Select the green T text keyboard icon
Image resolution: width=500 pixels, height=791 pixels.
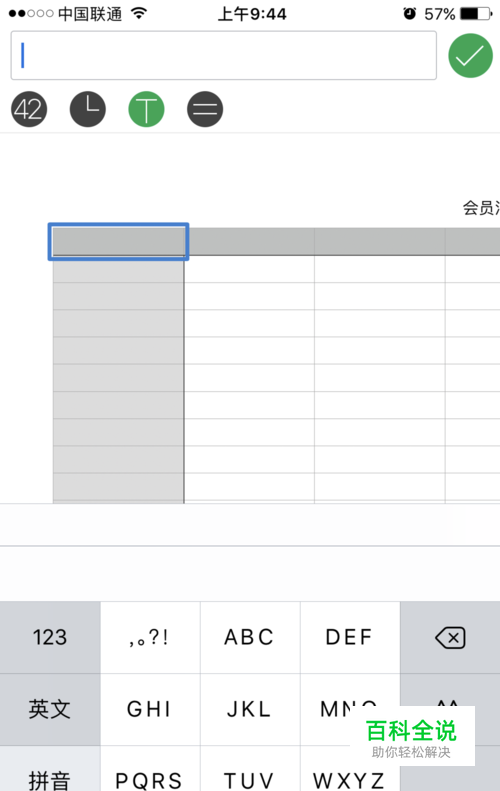coord(146,109)
